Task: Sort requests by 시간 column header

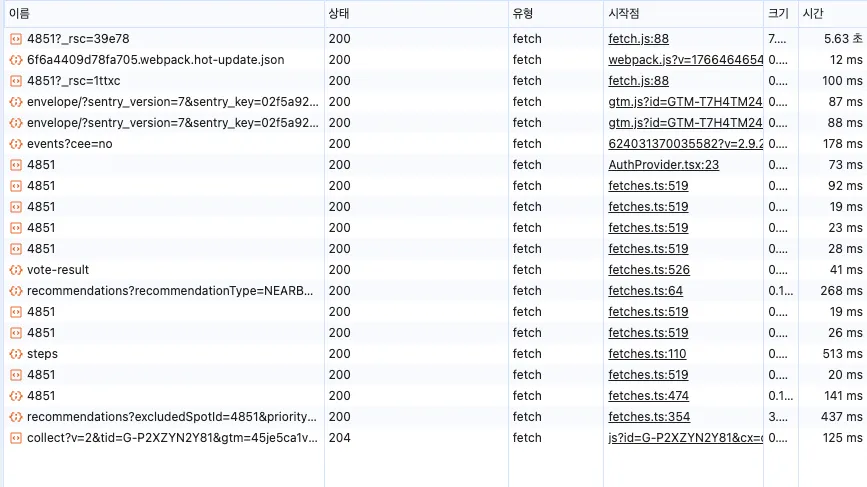Action: point(814,13)
